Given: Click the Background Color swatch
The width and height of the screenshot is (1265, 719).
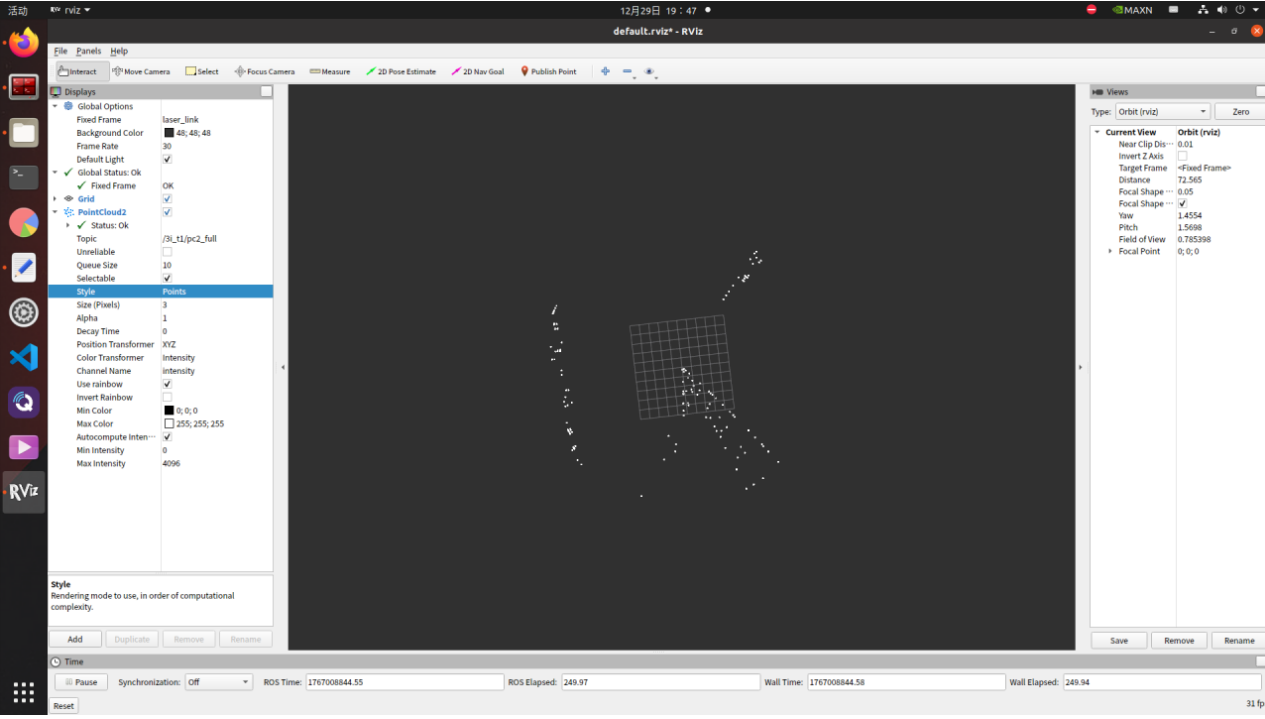Looking at the screenshot, I should pyautogui.click(x=169, y=133).
